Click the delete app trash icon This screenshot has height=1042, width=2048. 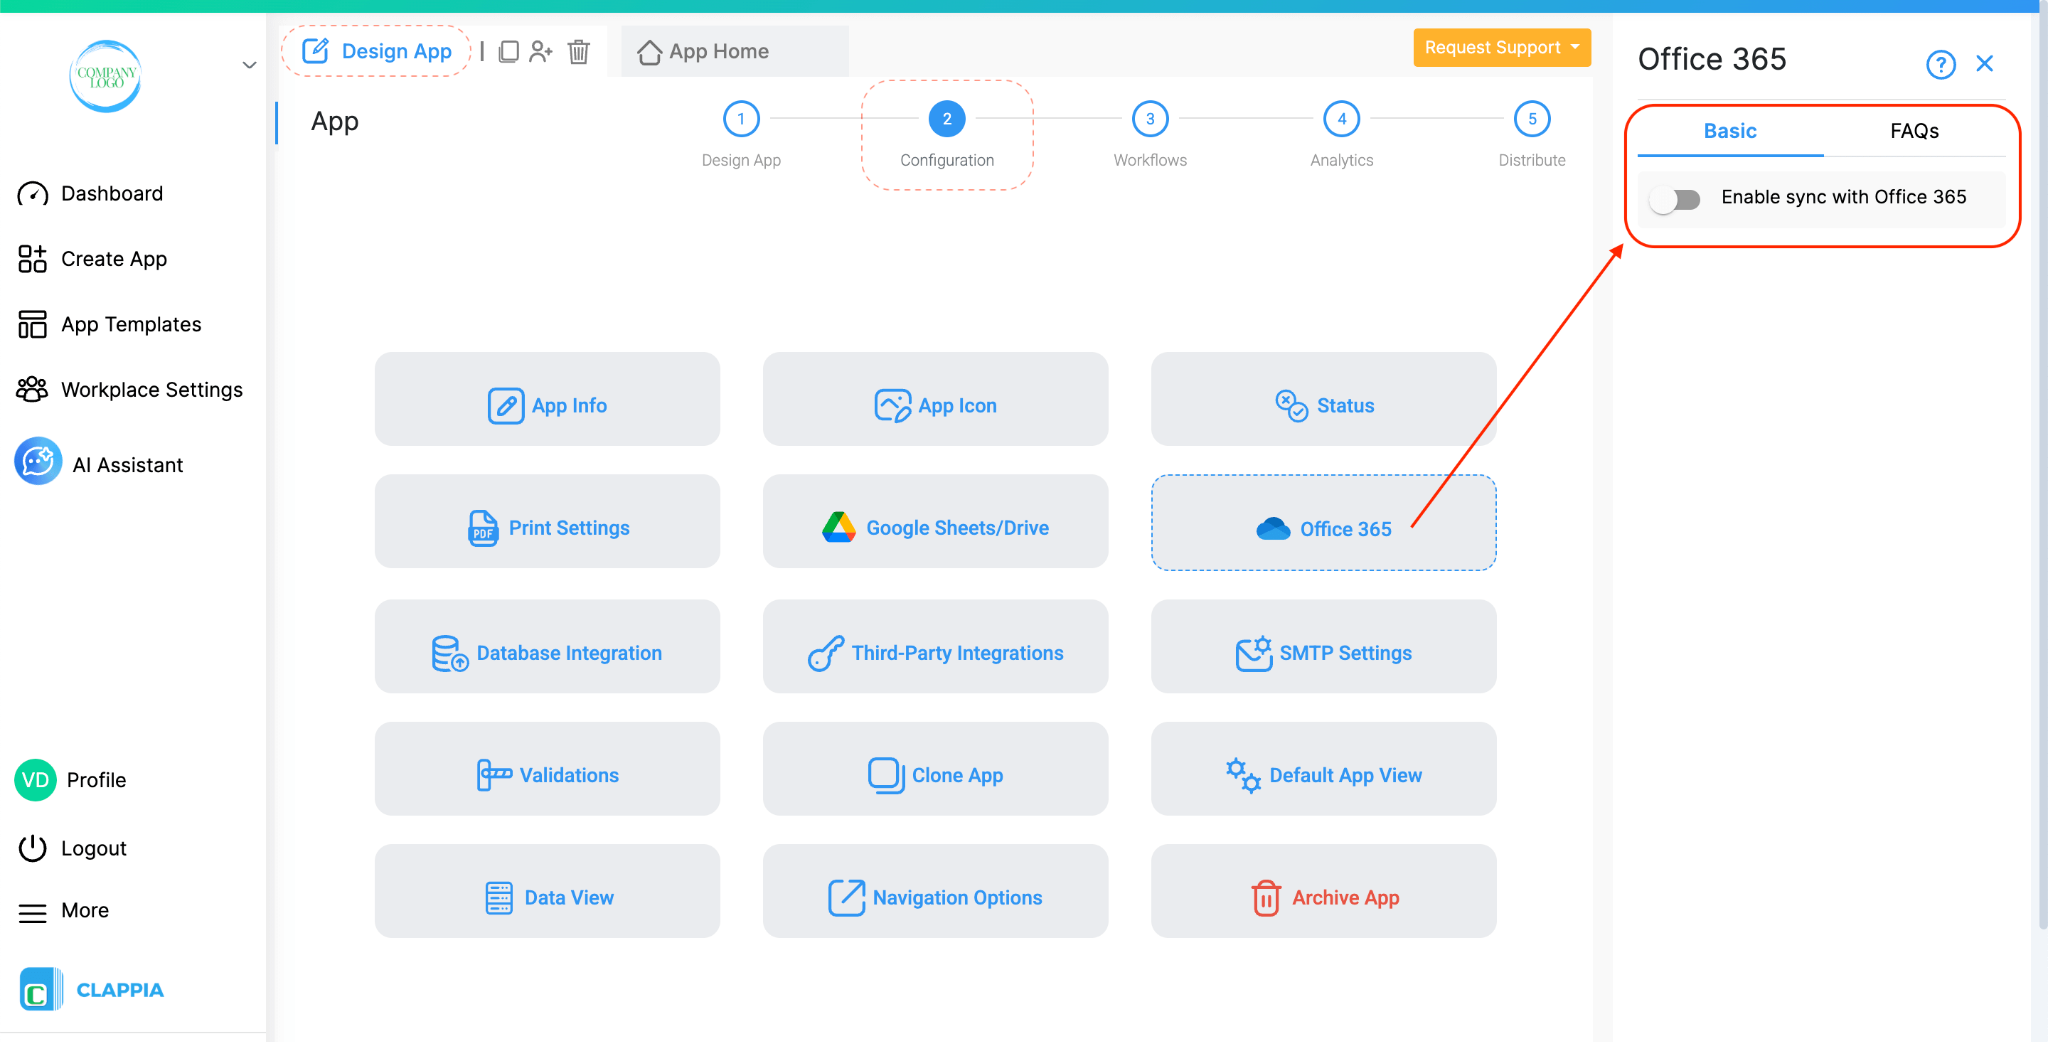[578, 51]
